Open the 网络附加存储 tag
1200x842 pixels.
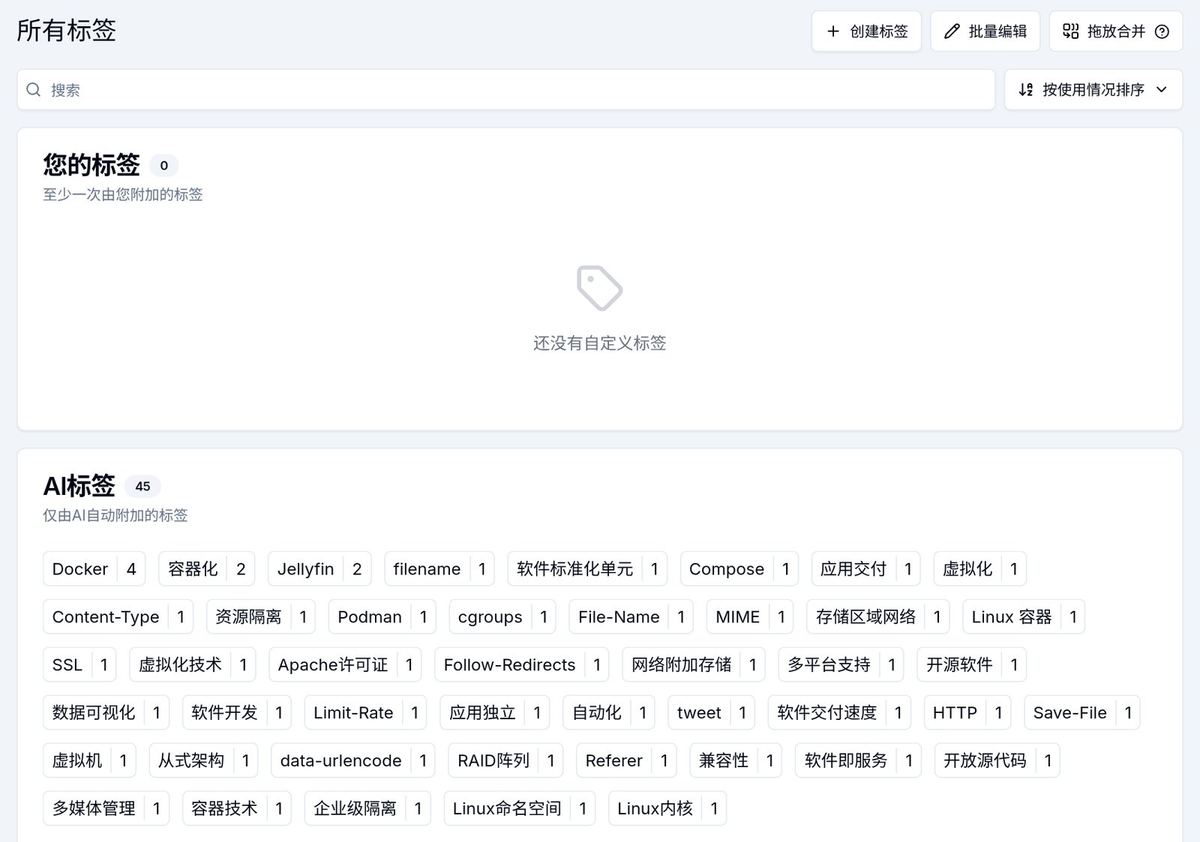point(694,665)
